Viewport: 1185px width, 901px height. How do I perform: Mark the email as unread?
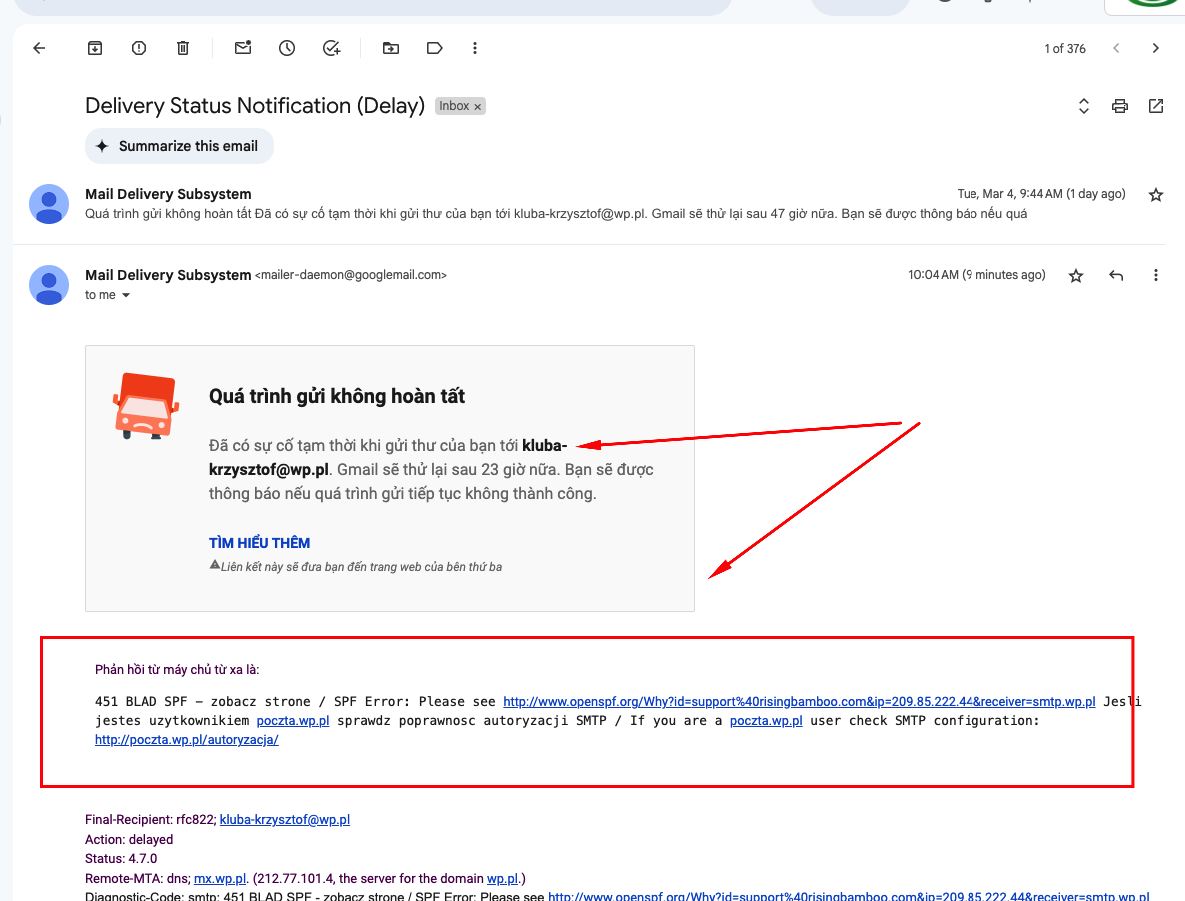pyautogui.click(x=243, y=48)
